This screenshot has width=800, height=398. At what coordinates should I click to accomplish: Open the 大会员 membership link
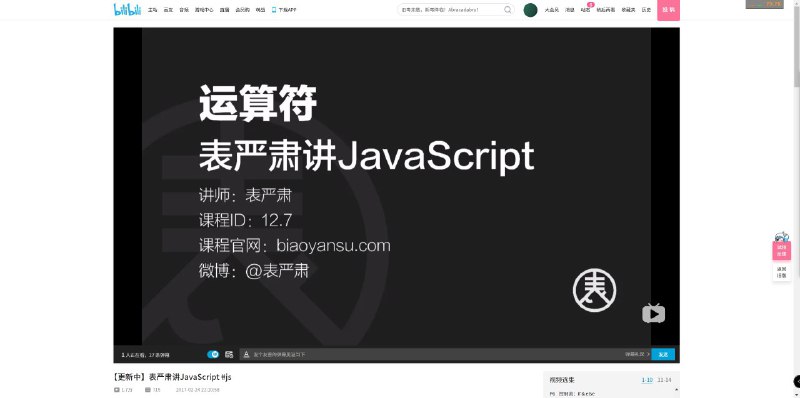[552, 10]
